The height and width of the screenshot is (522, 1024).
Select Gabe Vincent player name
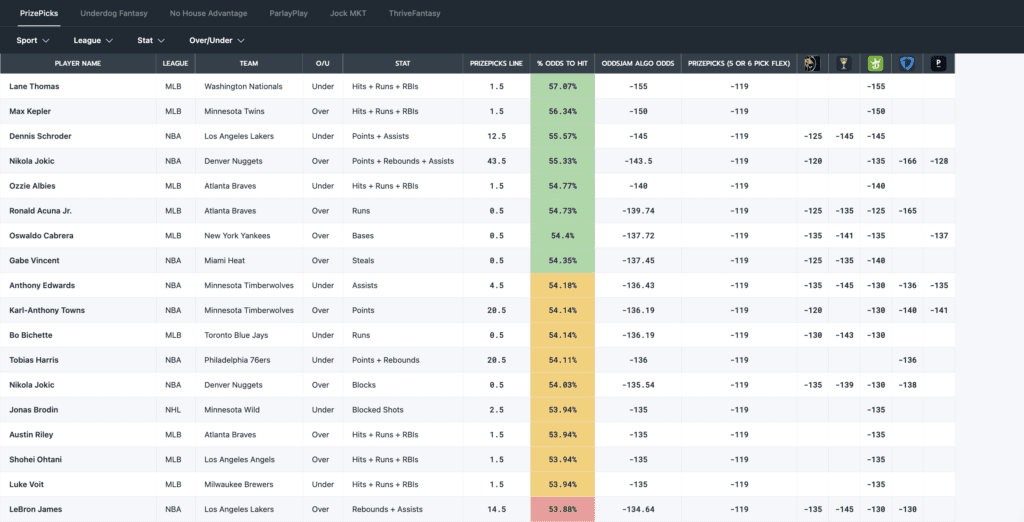coord(34,261)
